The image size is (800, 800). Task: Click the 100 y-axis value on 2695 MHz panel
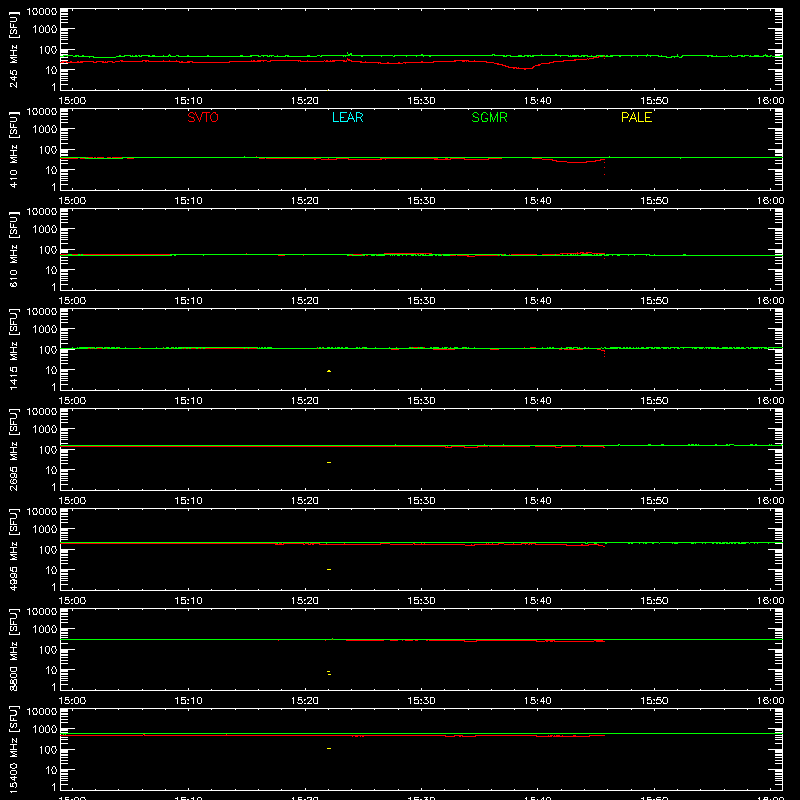pyautogui.click(x=48, y=449)
